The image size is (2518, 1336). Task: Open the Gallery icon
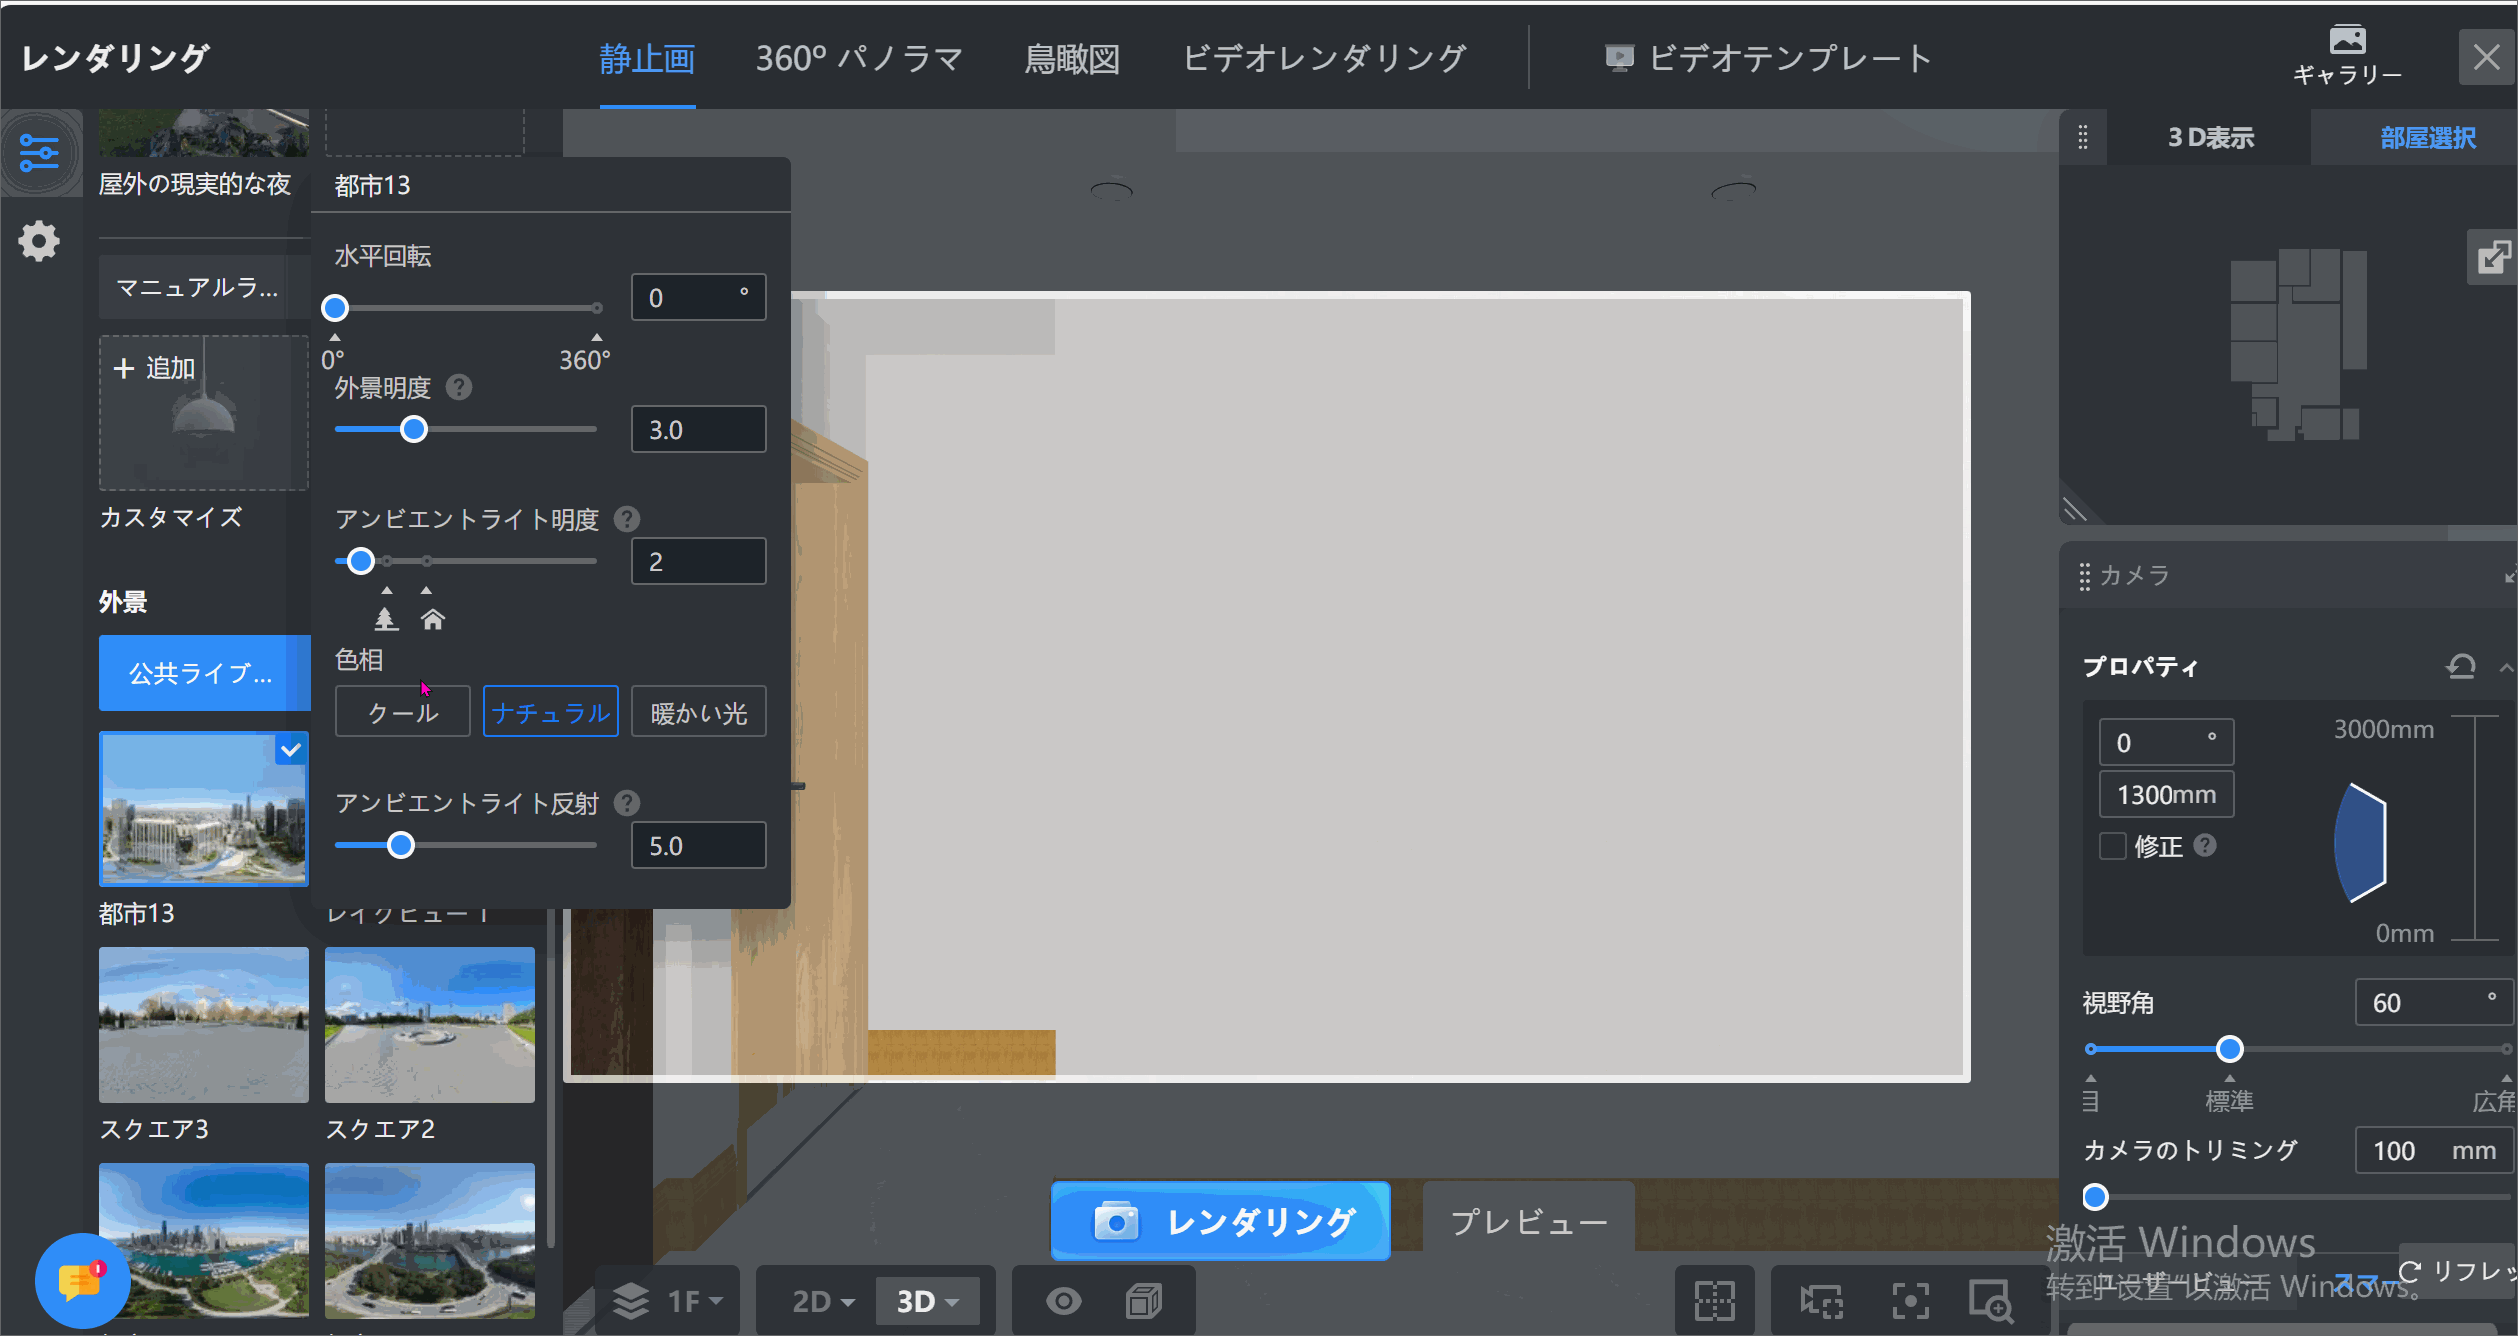(x=2347, y=41)
